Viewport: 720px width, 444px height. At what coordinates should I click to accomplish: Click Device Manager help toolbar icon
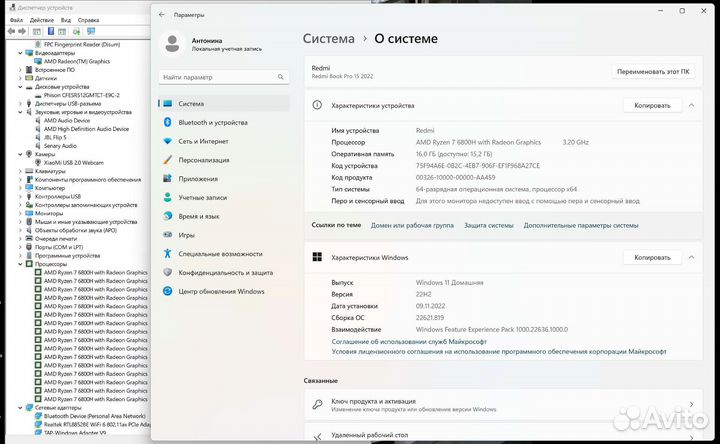[51, 31]
